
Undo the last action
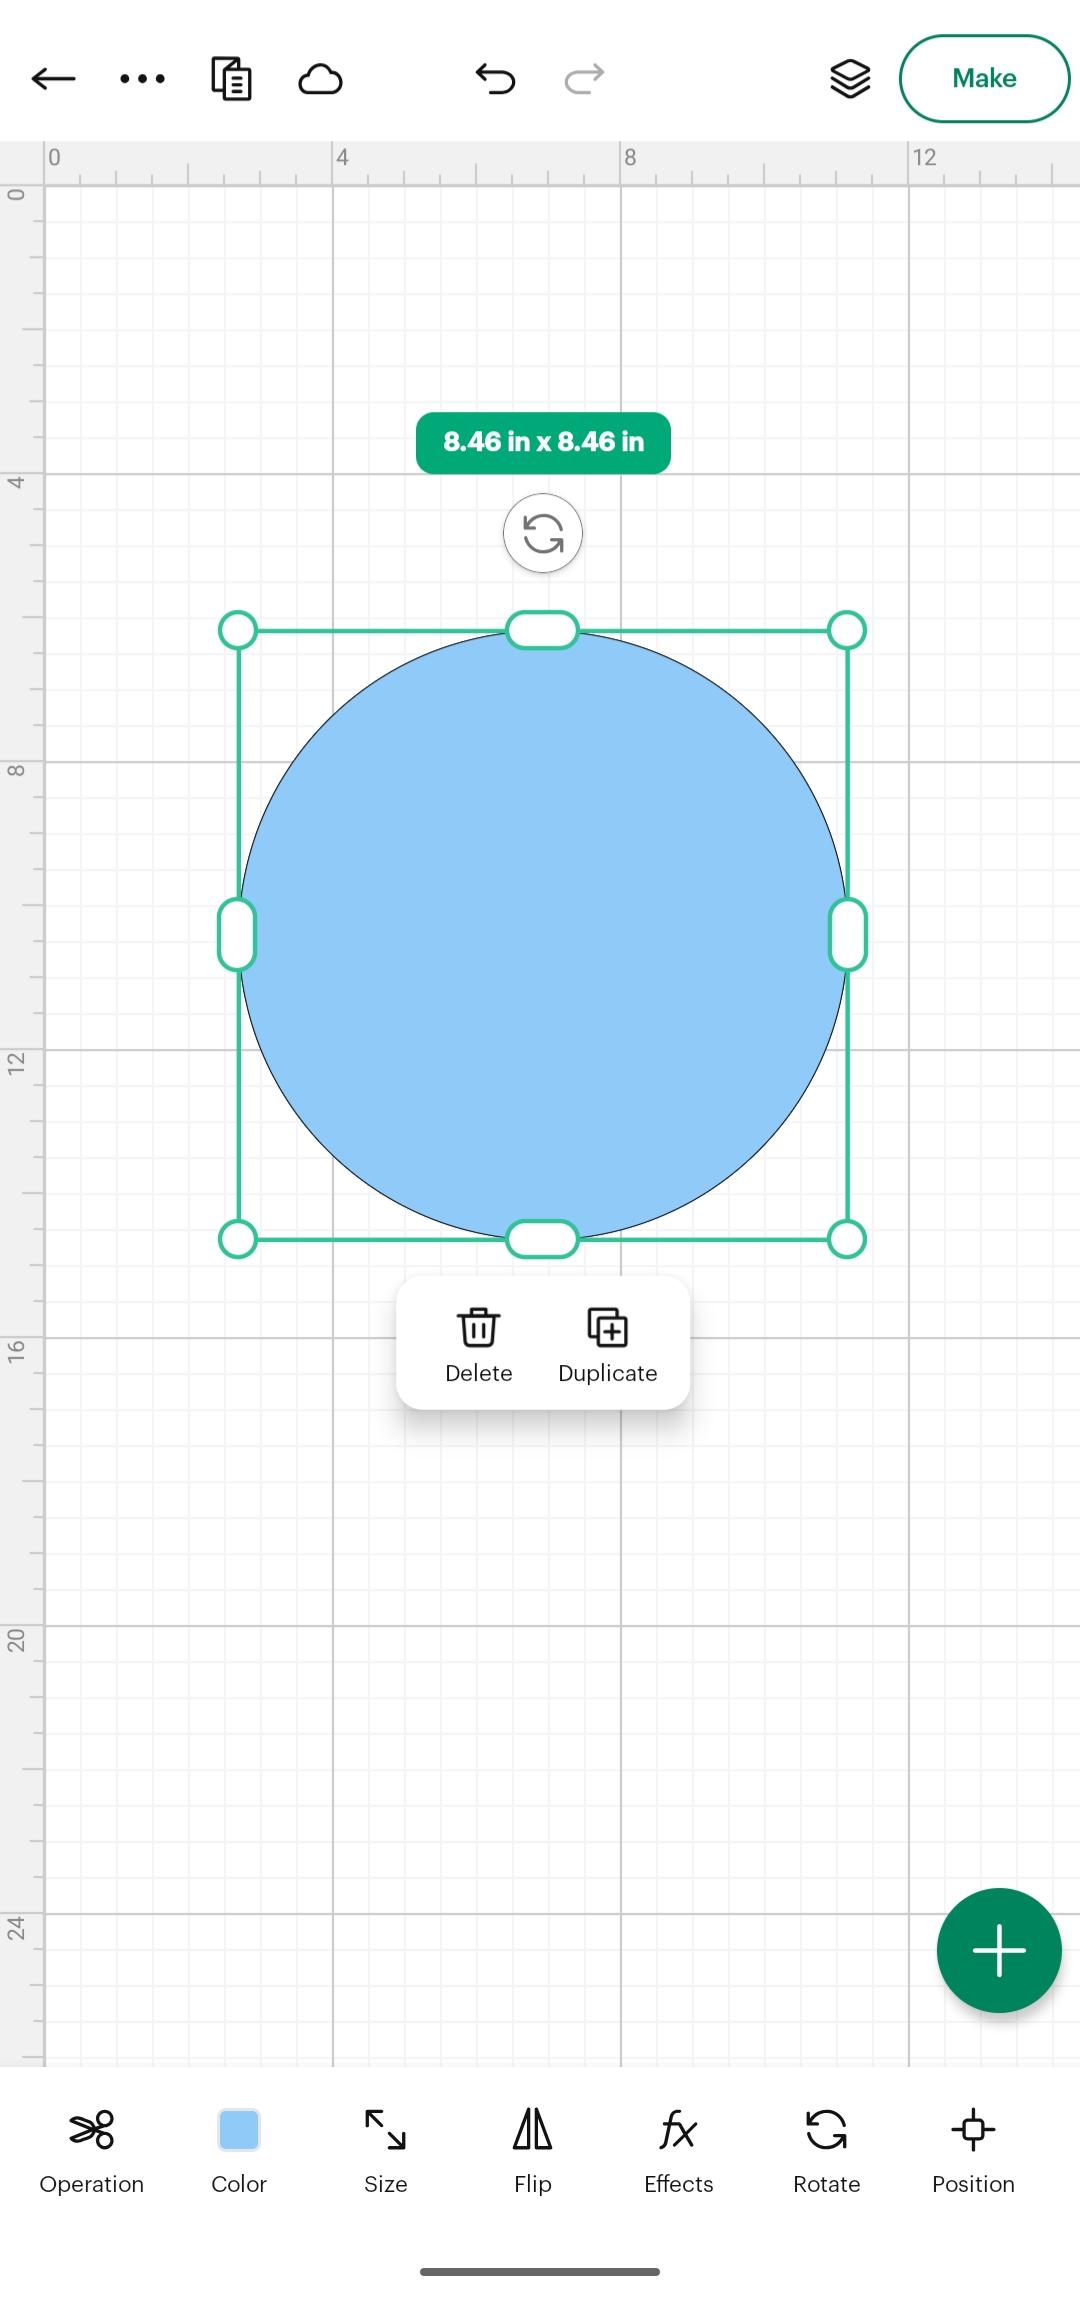coord(495,78)
